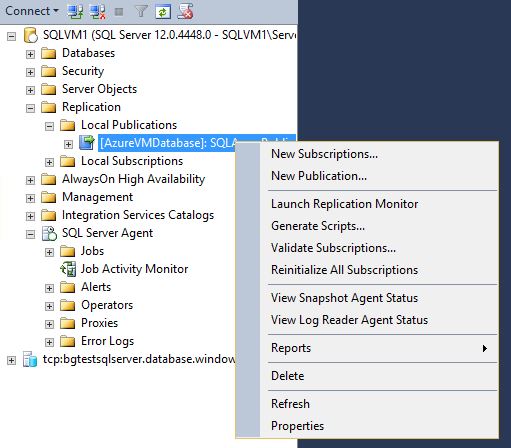This screenshot has height=448, width=511.
Task: Open the Connect dropdown in Object Explorer
Action: point(32,11)
